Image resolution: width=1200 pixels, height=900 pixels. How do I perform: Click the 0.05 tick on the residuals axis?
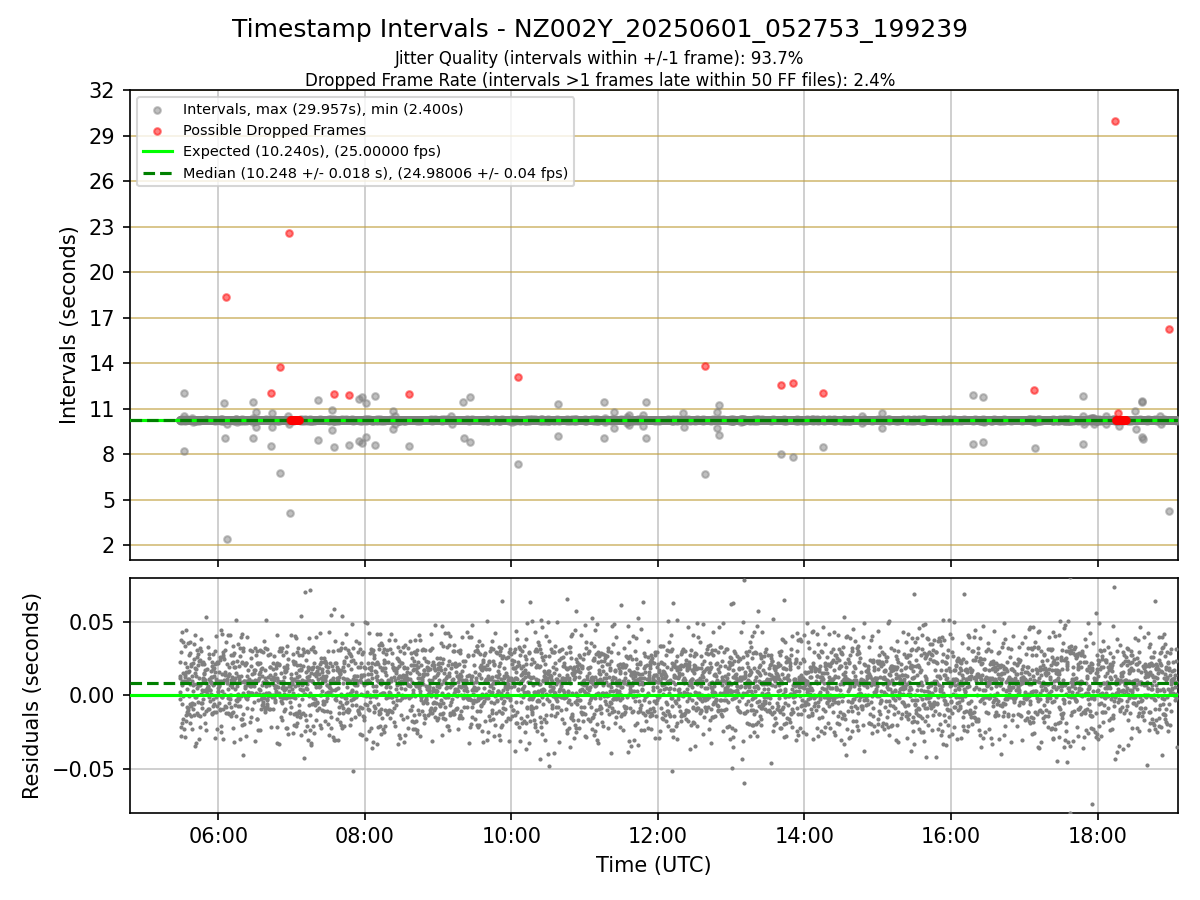(x=94, y=622)
